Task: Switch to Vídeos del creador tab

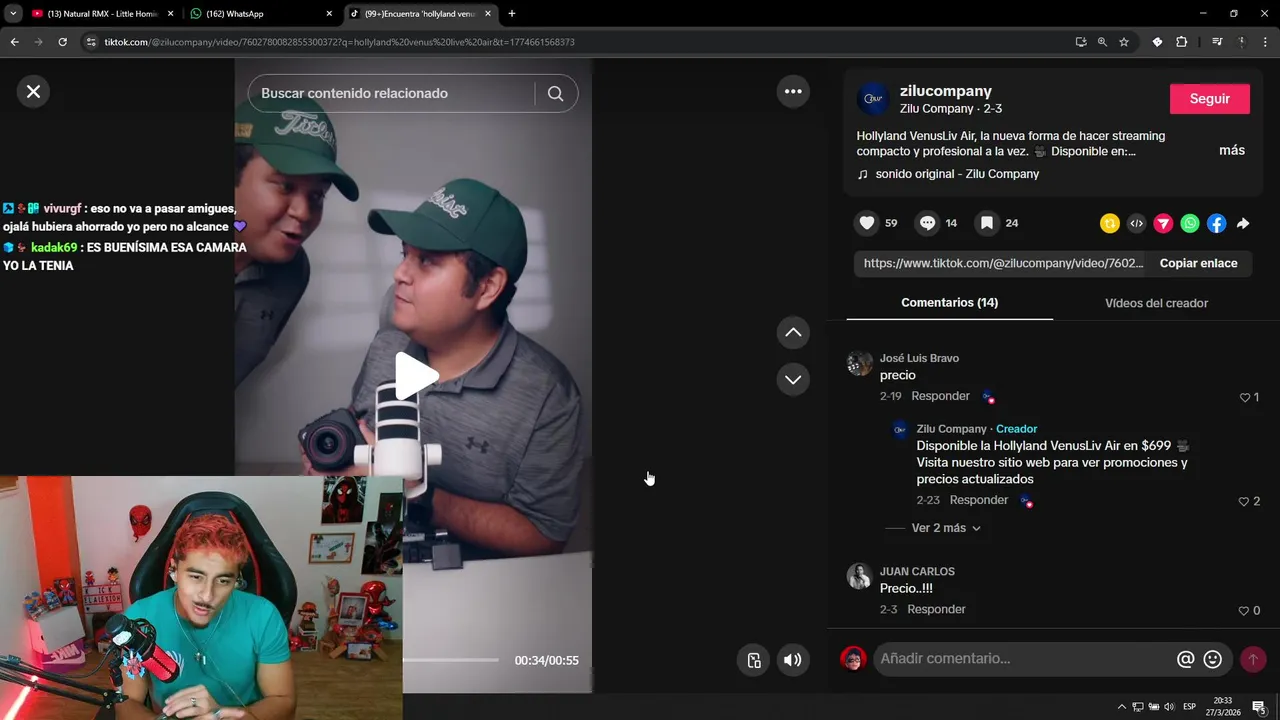Action: (1156, 303)
